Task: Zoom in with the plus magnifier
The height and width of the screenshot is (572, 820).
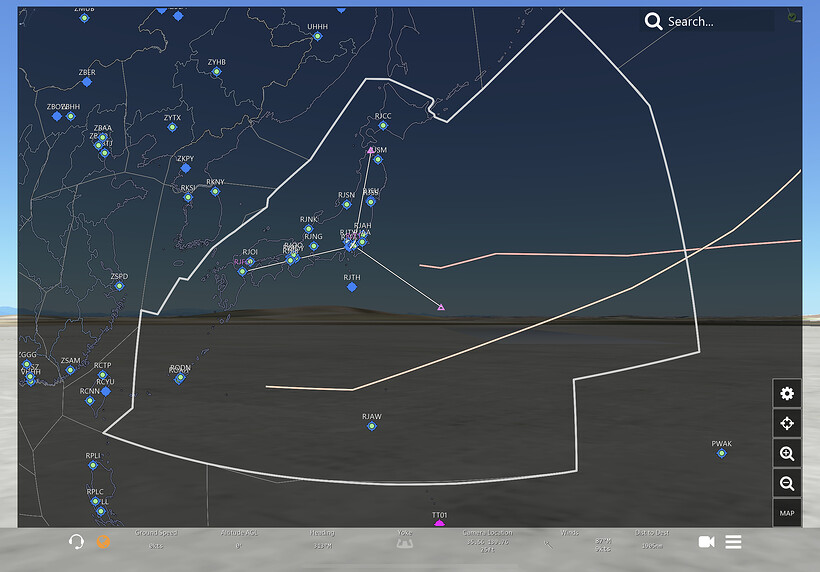Action: [x=787, y=453]
